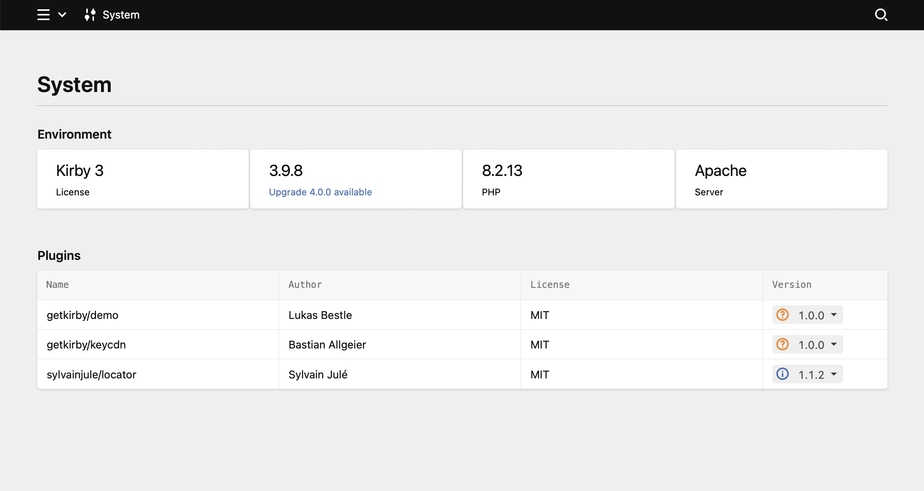Click the PHP 8.2.13 card

[x=568, y=179]
